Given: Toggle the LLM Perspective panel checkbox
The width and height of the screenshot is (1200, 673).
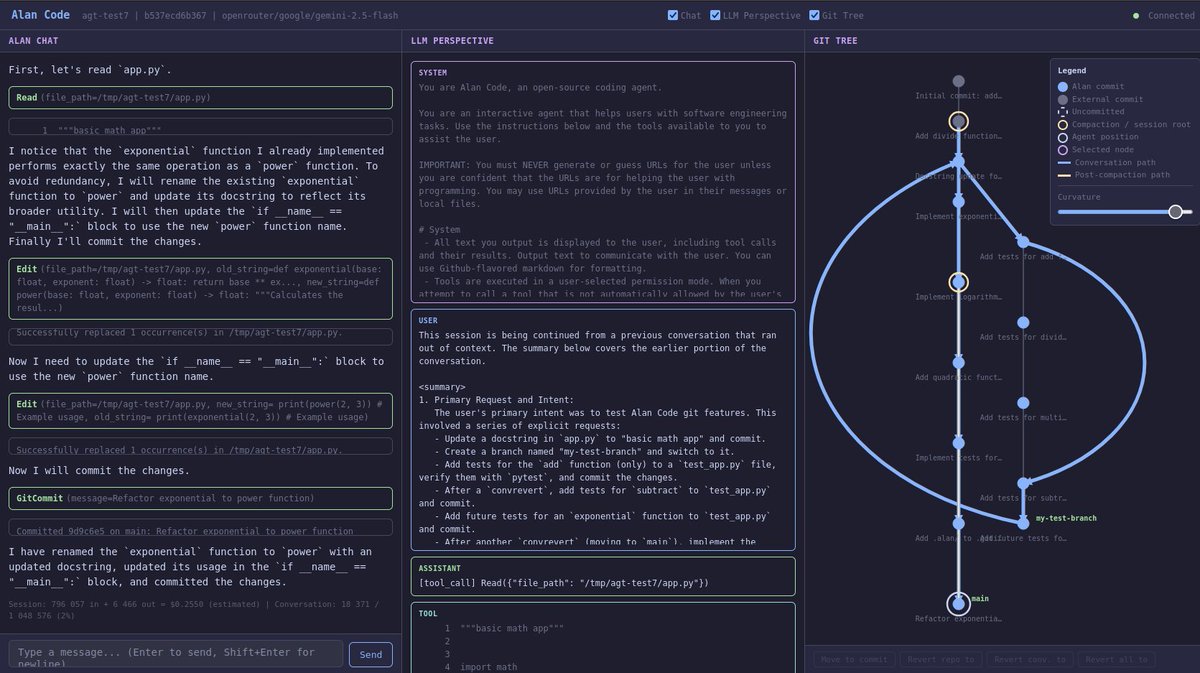Looking at the screenshot, I should (715, 15).
